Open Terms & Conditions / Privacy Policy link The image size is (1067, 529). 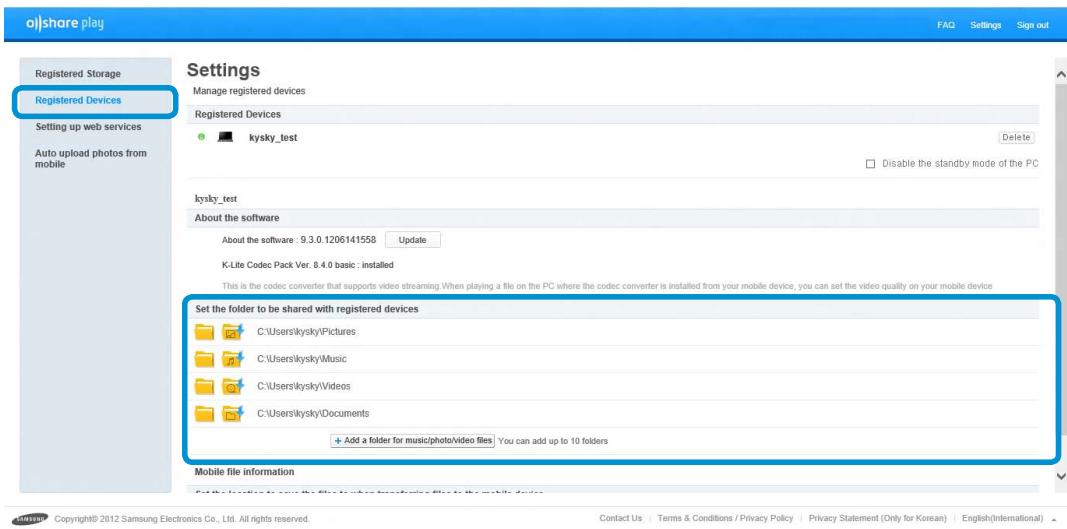(x=725, y=518)
